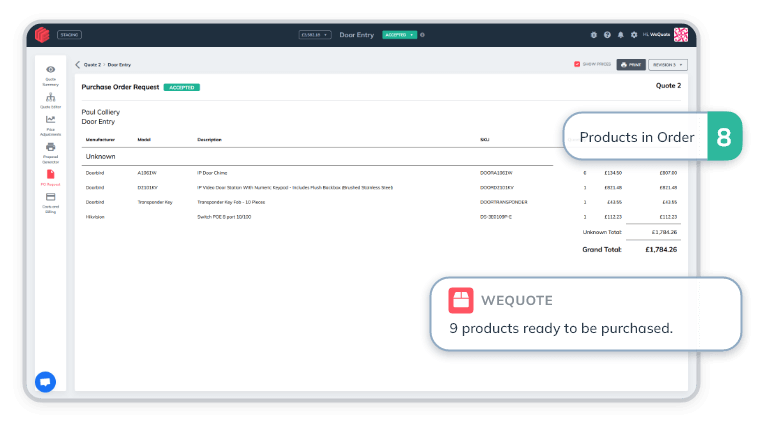Open Costs and Billing sidebar icon
The height and width of the screenshot is (428, 758).
click(50, 201)
